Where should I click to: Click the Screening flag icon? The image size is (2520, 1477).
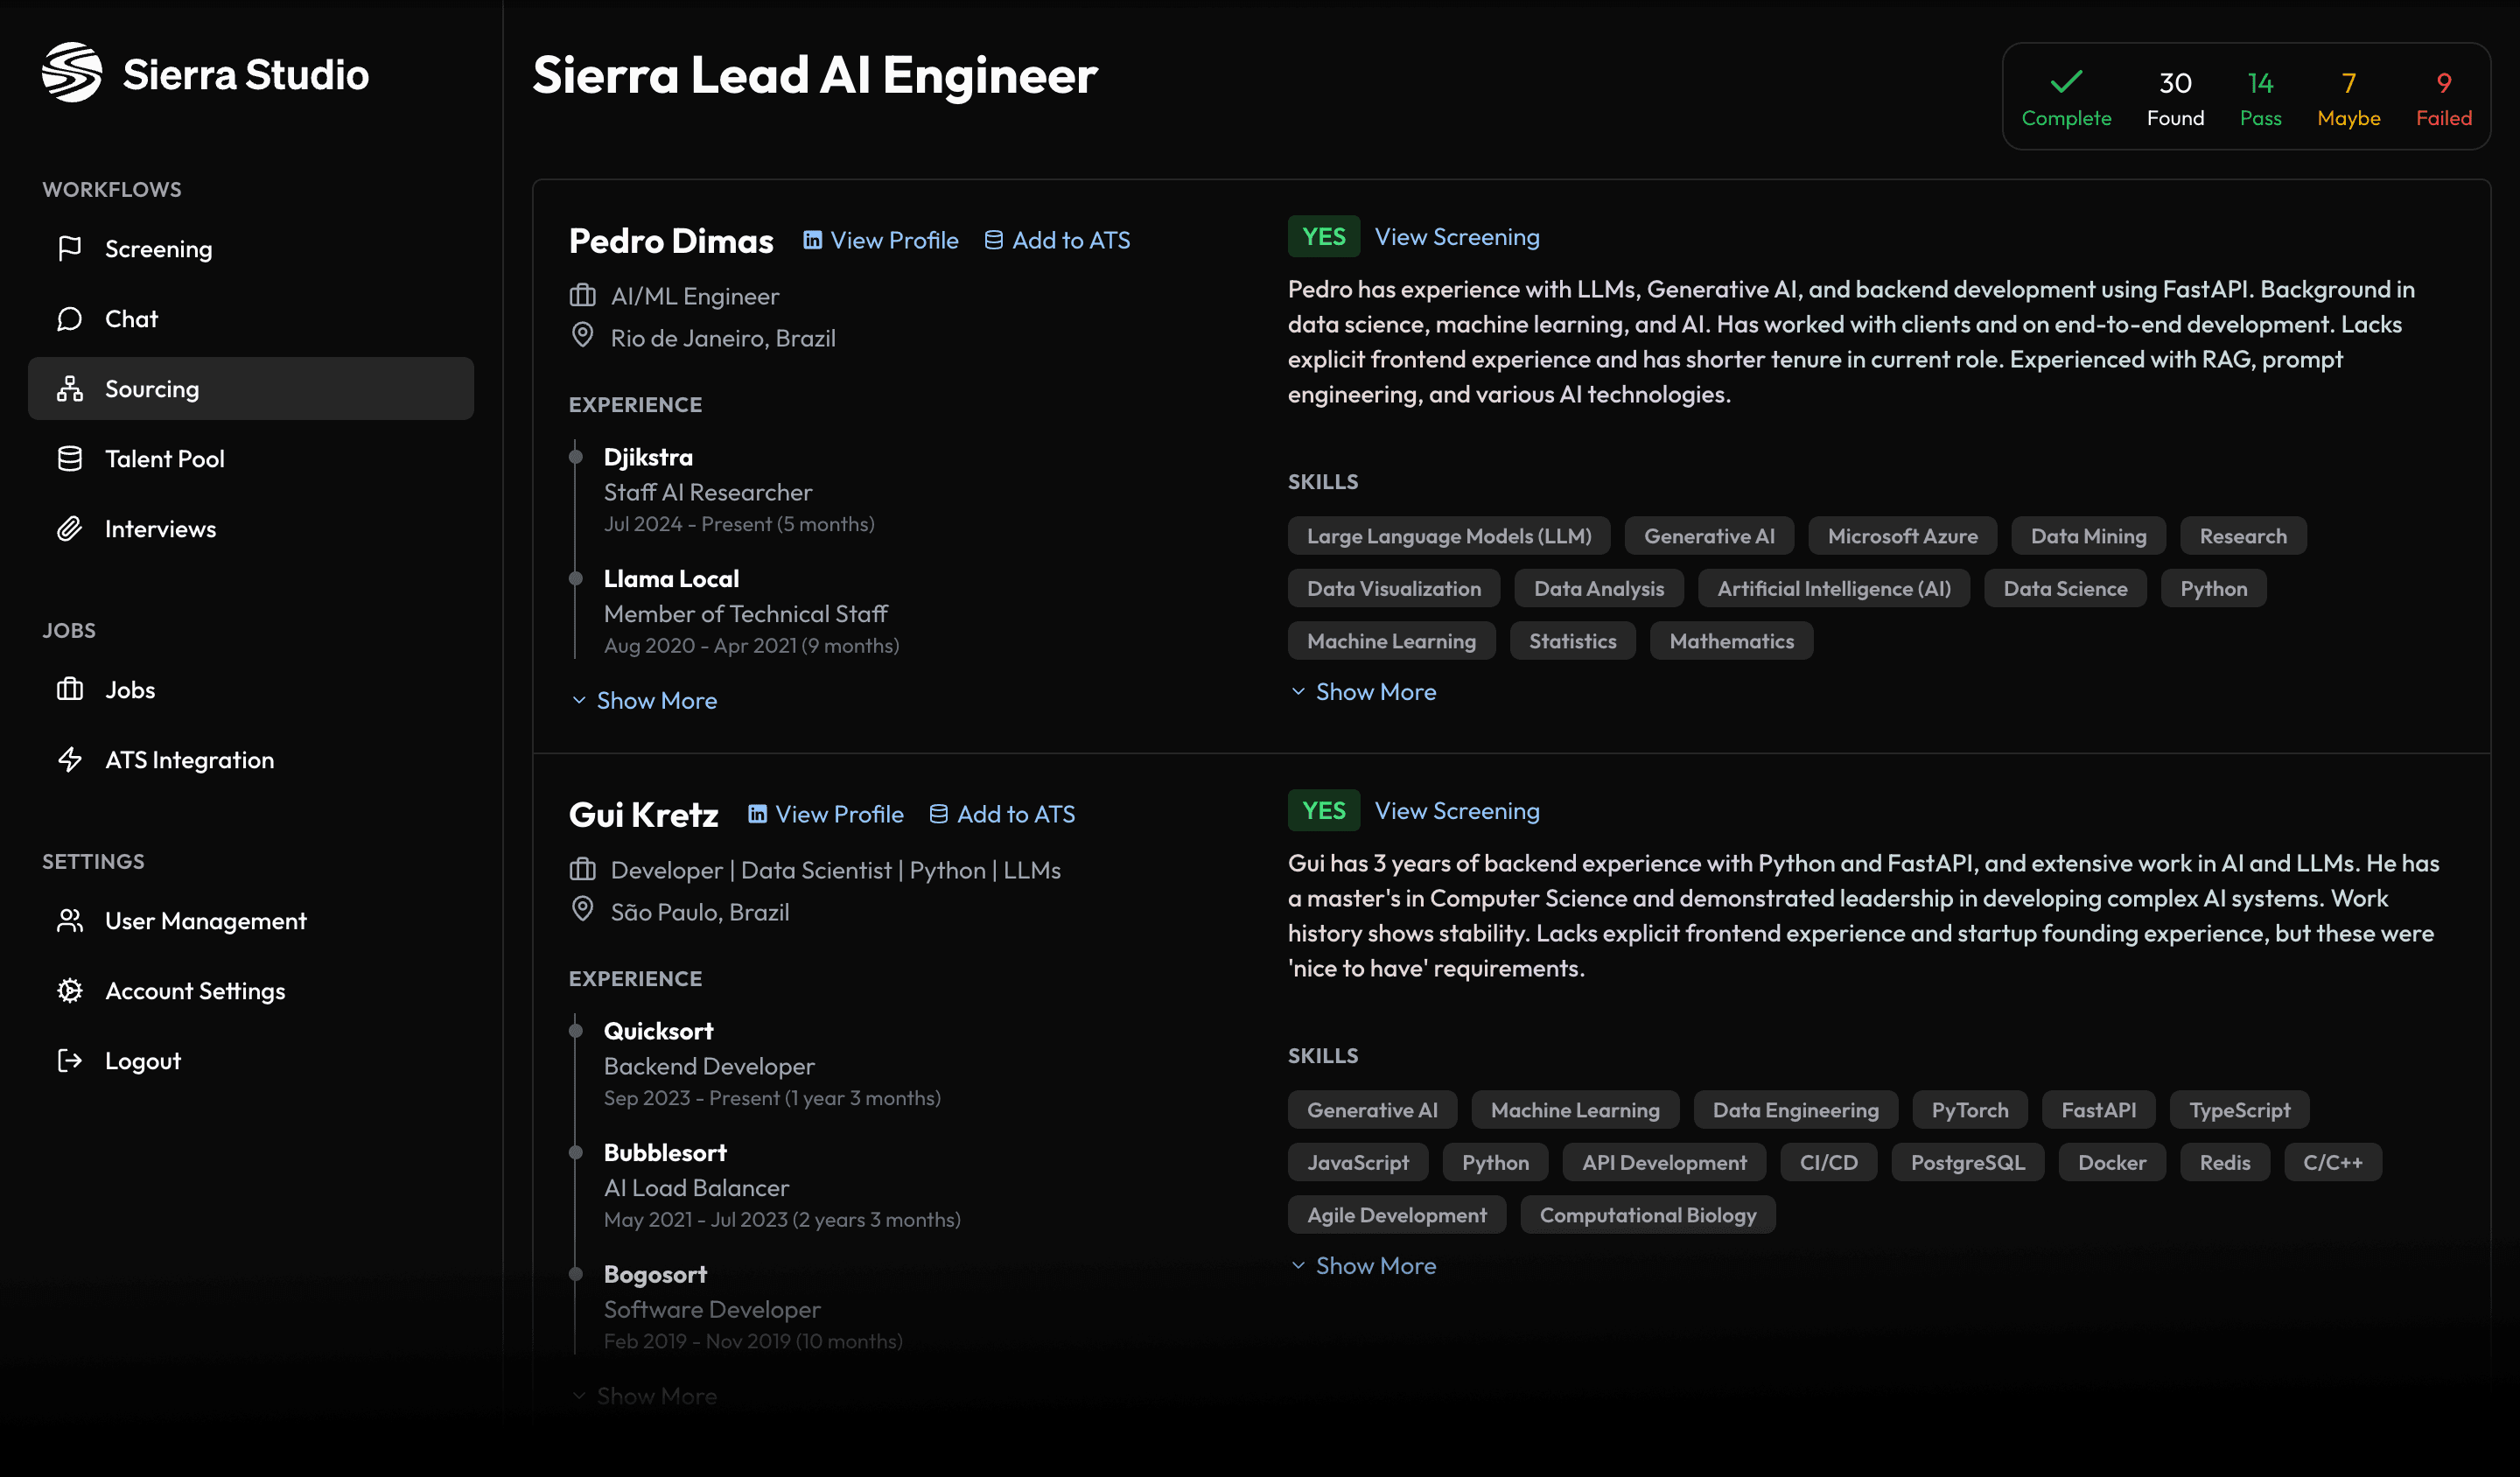70,248
